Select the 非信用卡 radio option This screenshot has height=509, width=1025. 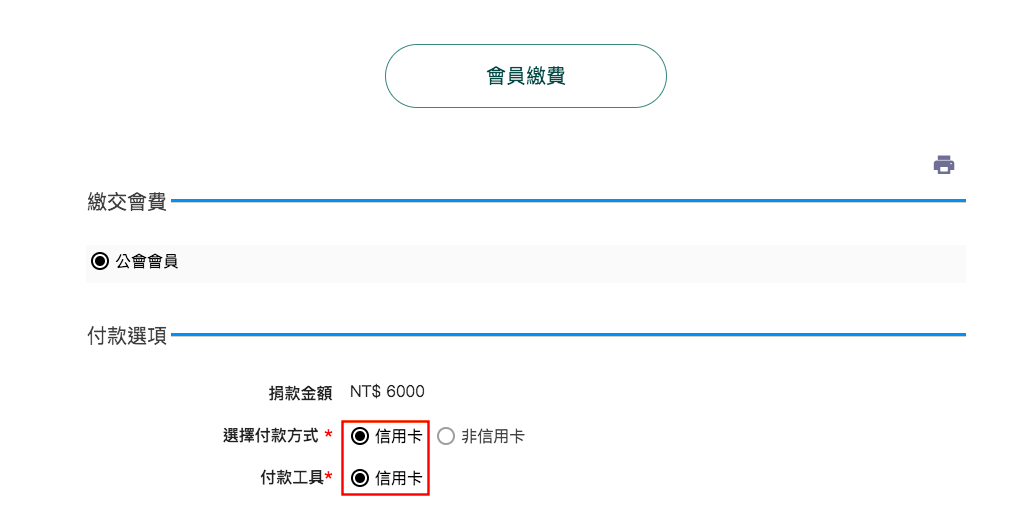(x=446, y=436)
